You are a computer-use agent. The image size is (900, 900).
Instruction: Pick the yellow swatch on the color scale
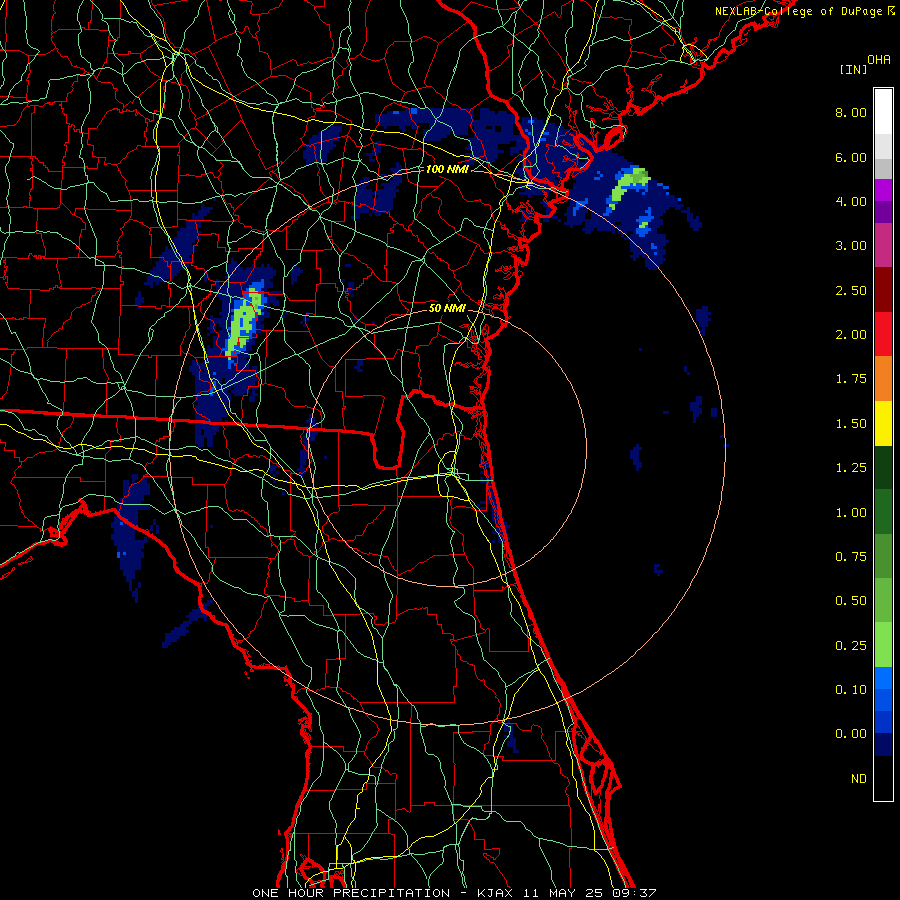click(x=883, y=423)
